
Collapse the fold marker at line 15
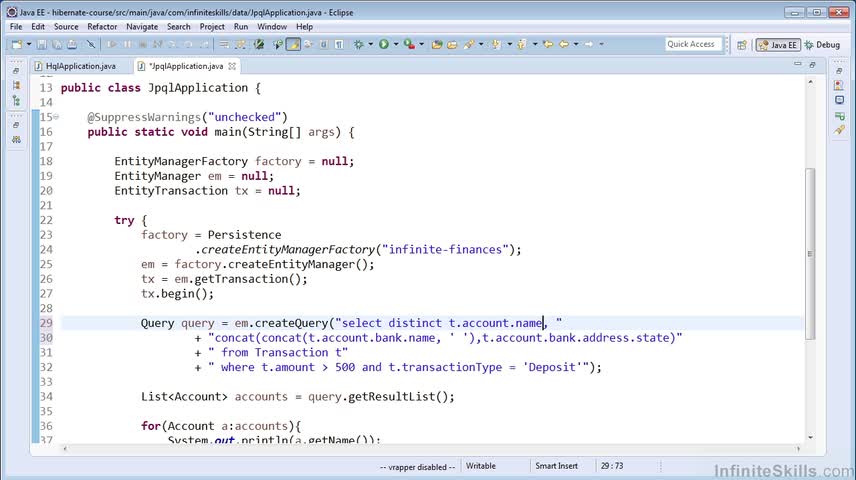(56, 117)
